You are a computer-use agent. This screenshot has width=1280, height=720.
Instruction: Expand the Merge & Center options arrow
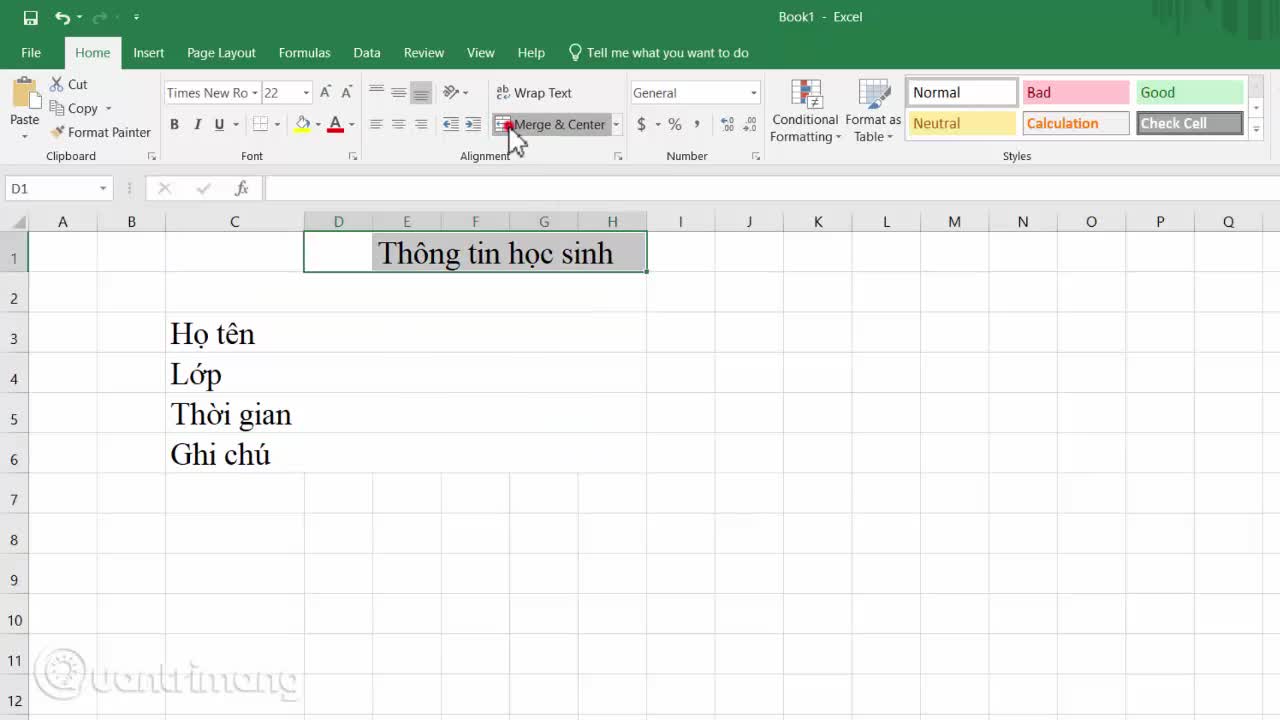[x=616, y=124]
